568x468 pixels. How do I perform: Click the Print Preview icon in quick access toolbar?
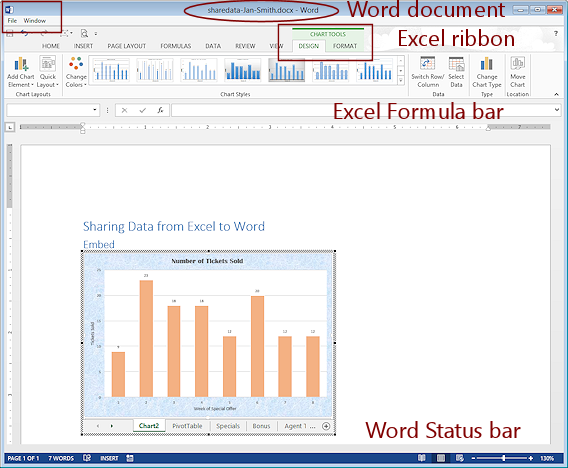84,33
